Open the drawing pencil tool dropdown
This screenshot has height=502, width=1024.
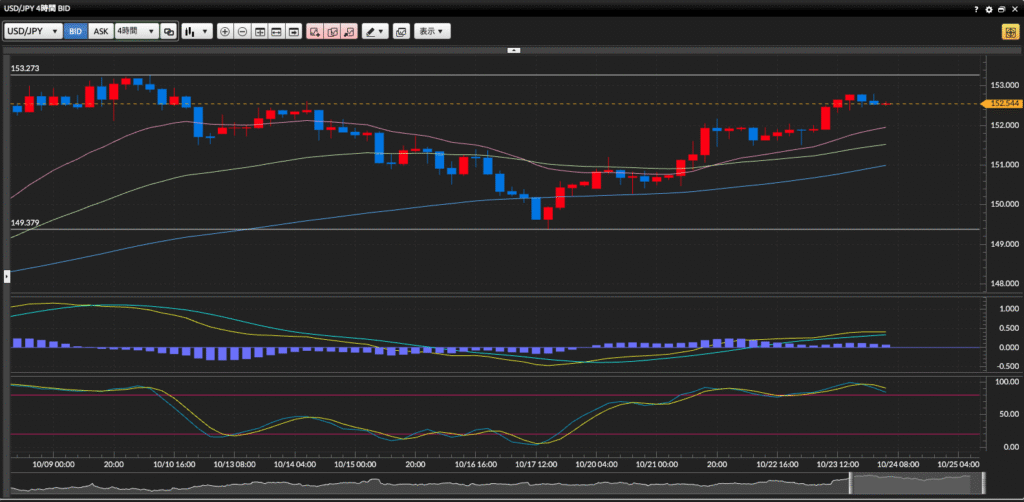375,31
